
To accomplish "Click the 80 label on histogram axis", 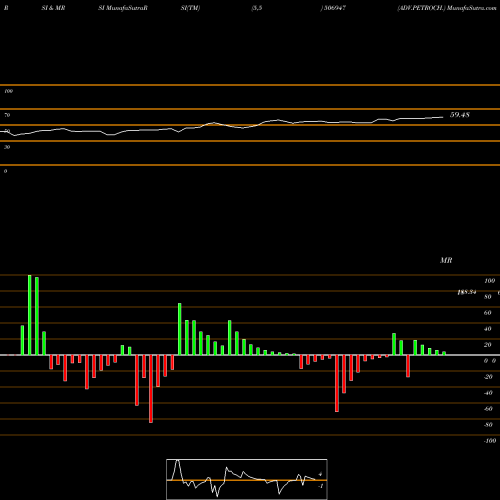I will pyautogui.click(x=488, y=297).
